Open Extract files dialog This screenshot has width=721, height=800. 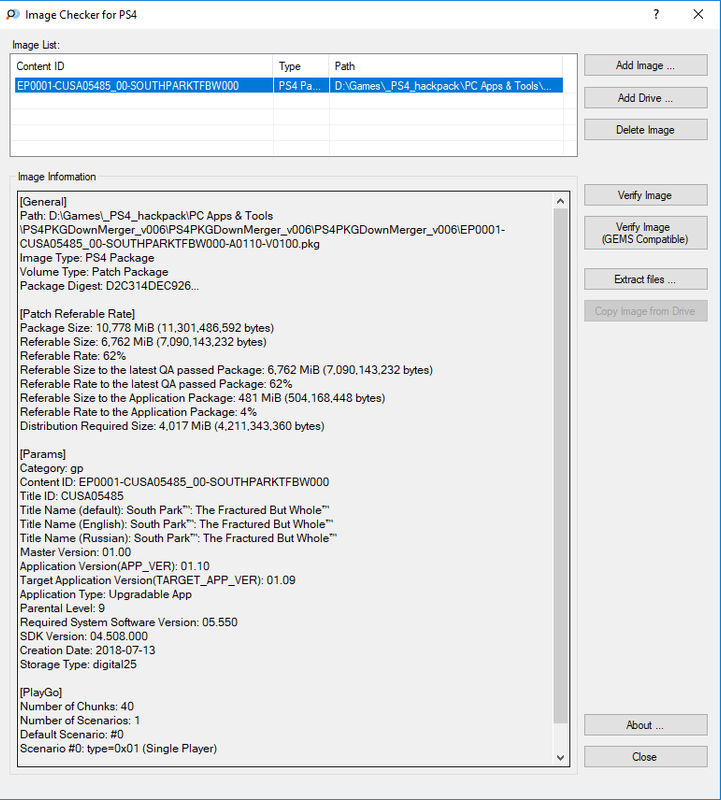pos(645,279)
